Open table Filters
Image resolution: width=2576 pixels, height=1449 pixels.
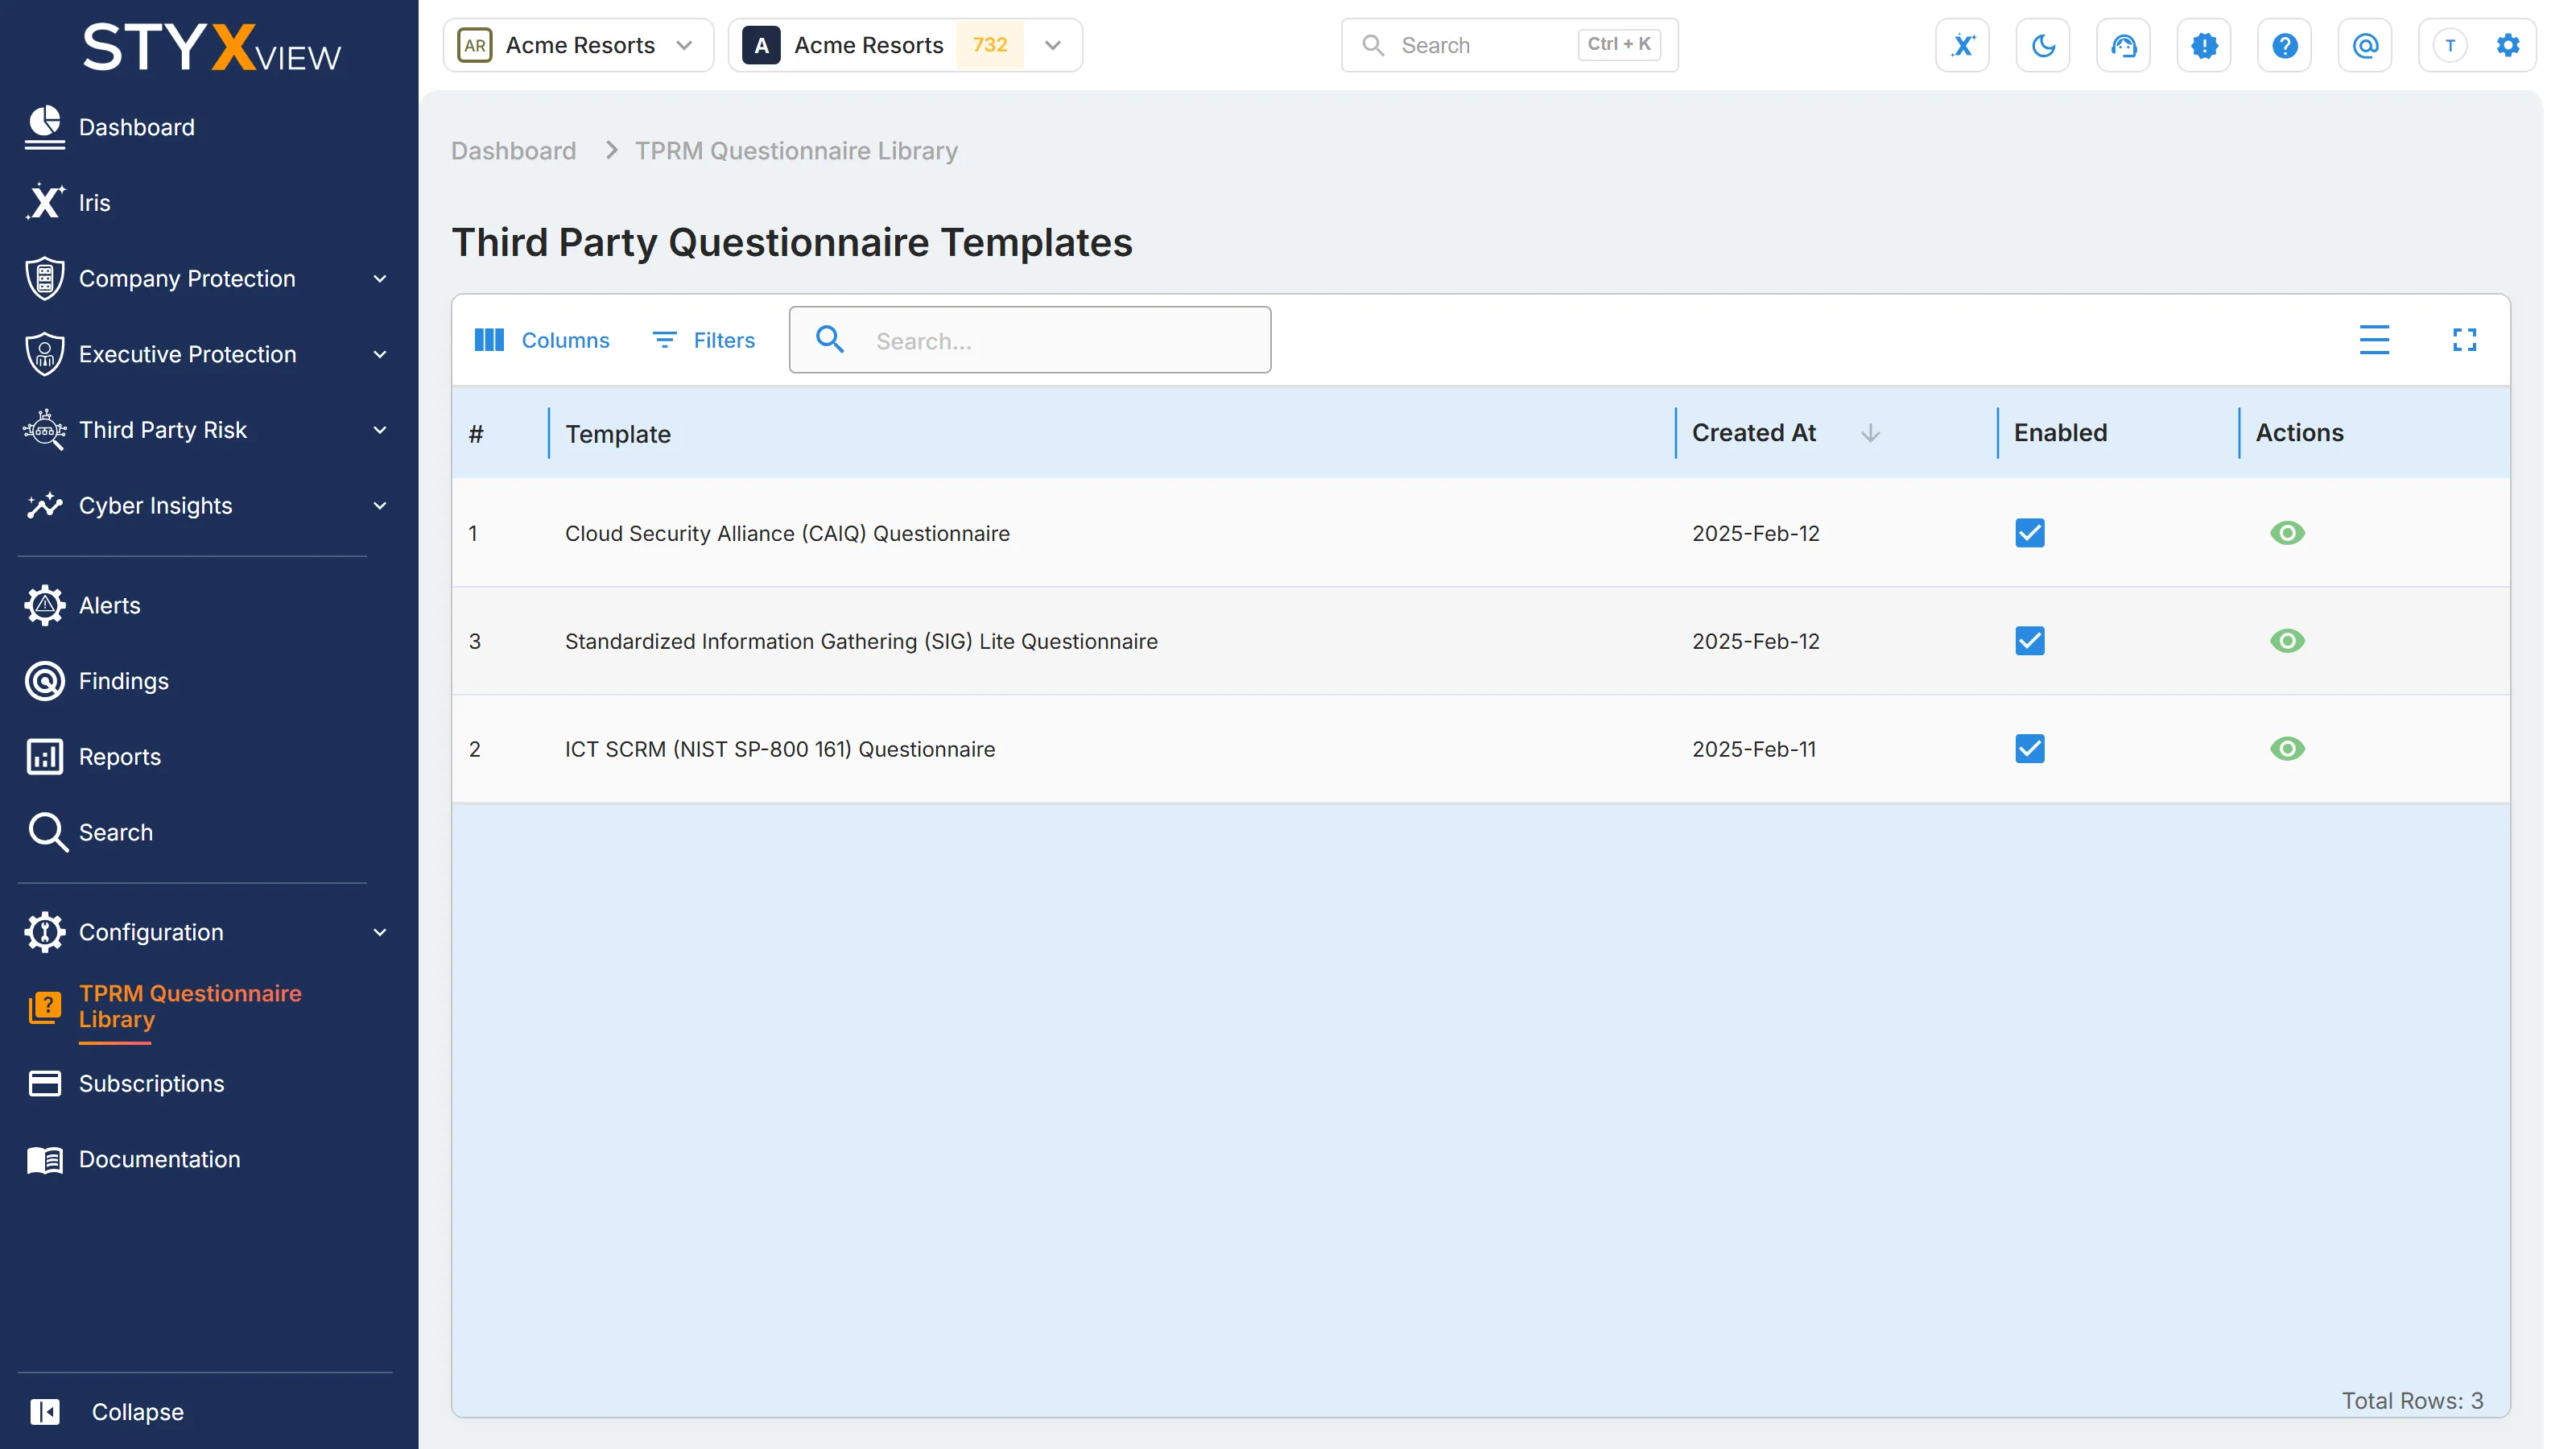click(x=704, y=340)
